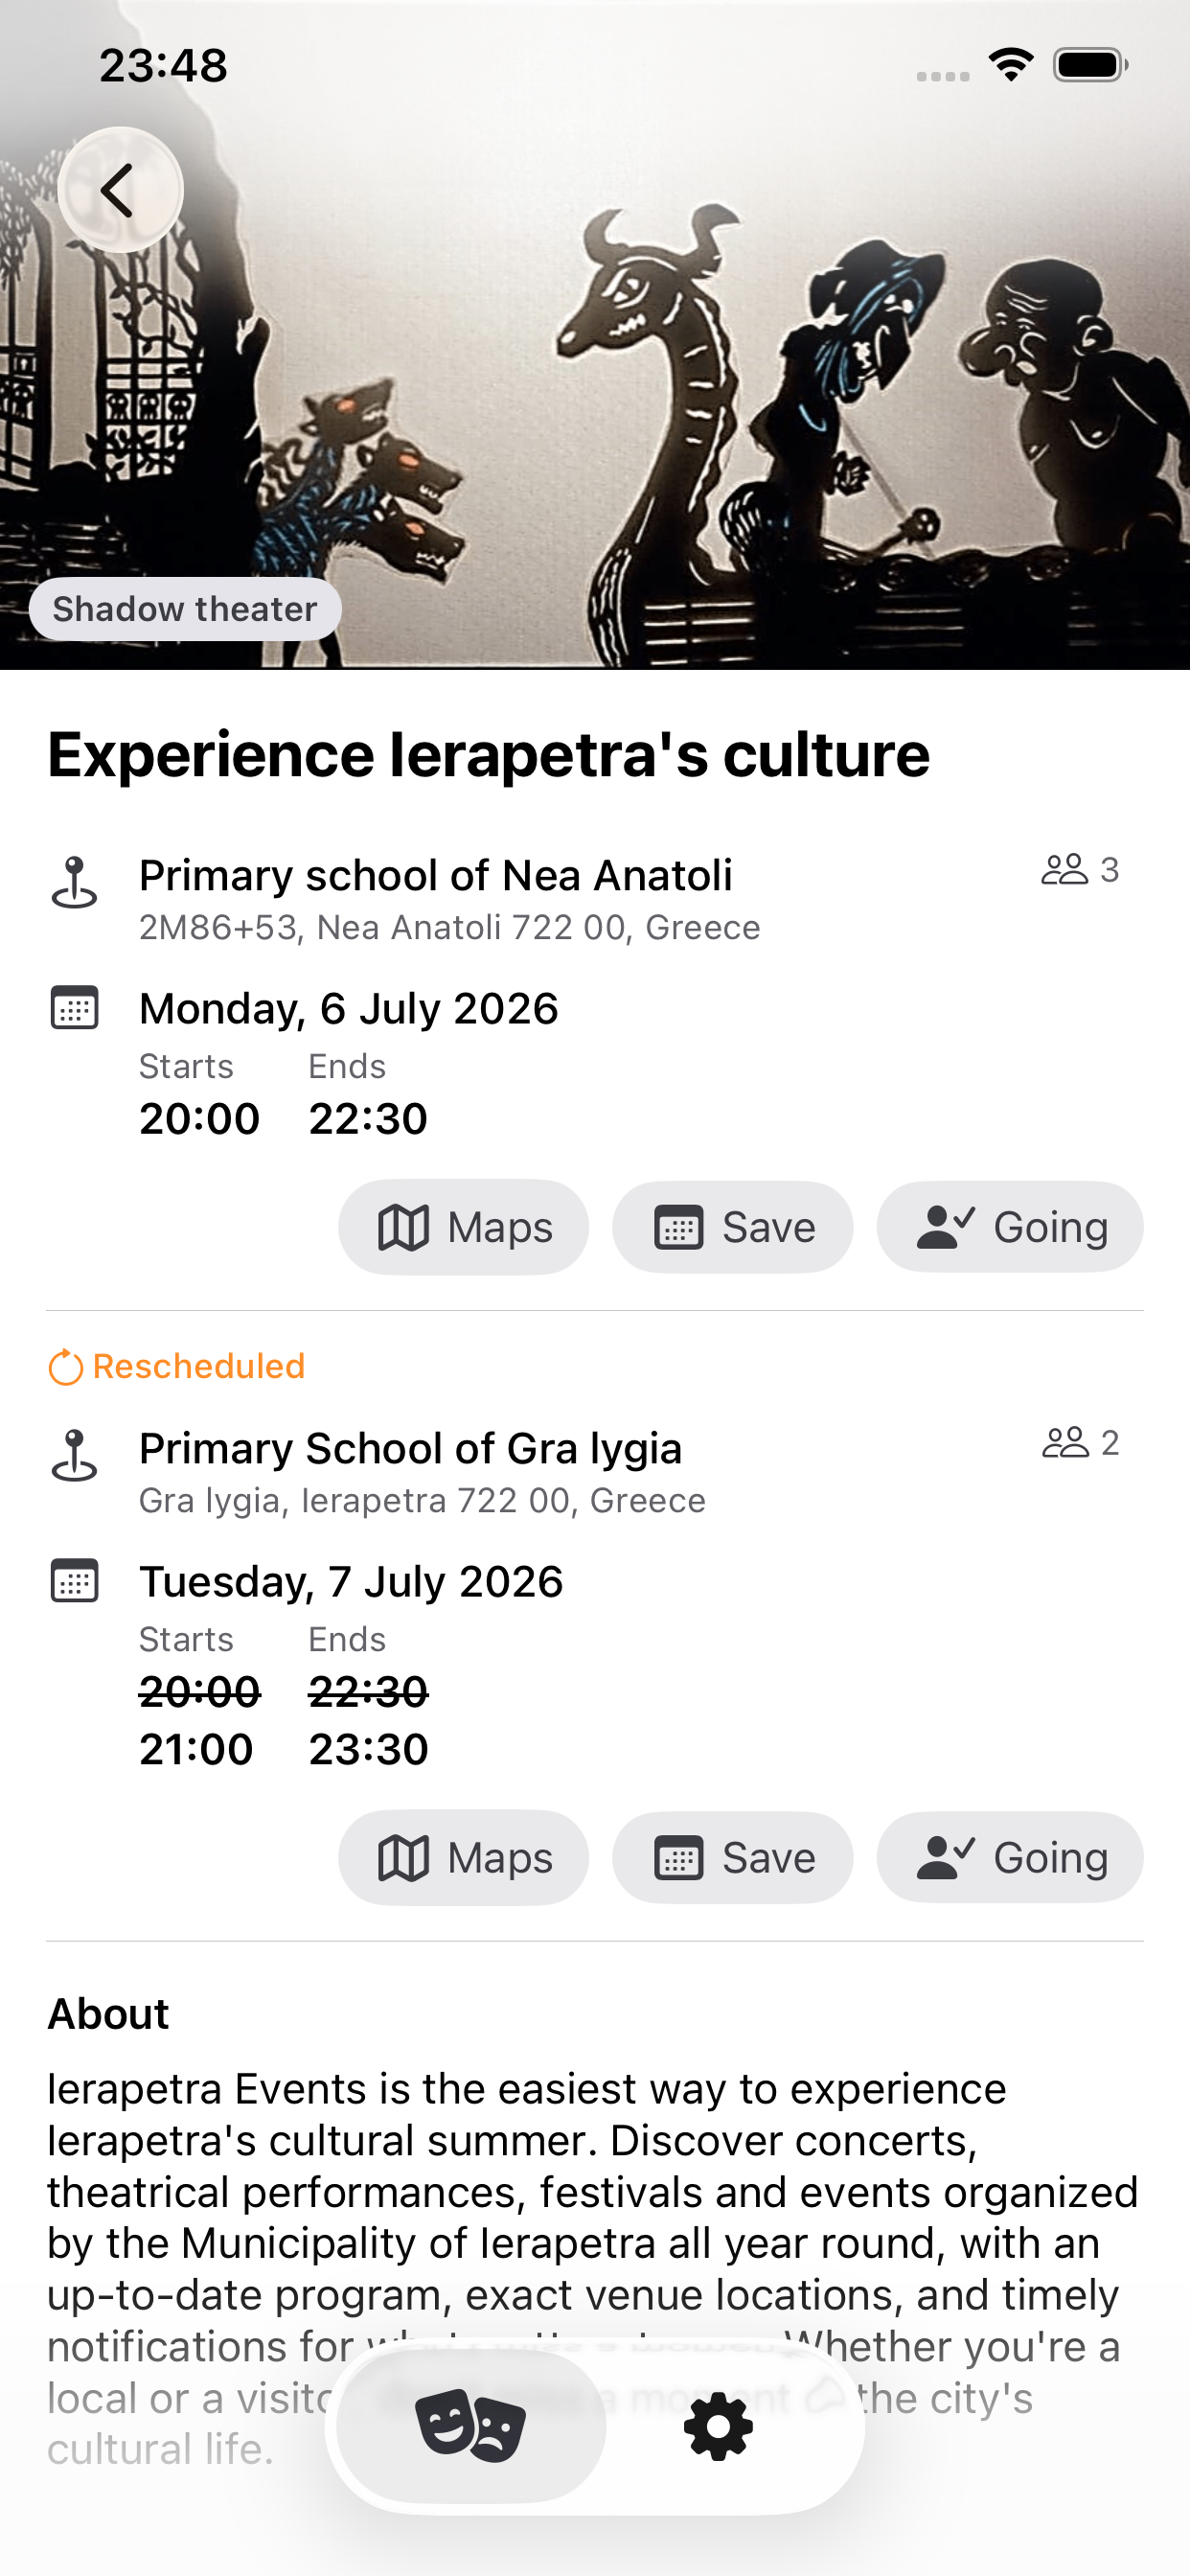This screenshot has width=1190, height=2576.
Task: Open Maps for Primary school of Nea Anatoli
Action: 463,1227
